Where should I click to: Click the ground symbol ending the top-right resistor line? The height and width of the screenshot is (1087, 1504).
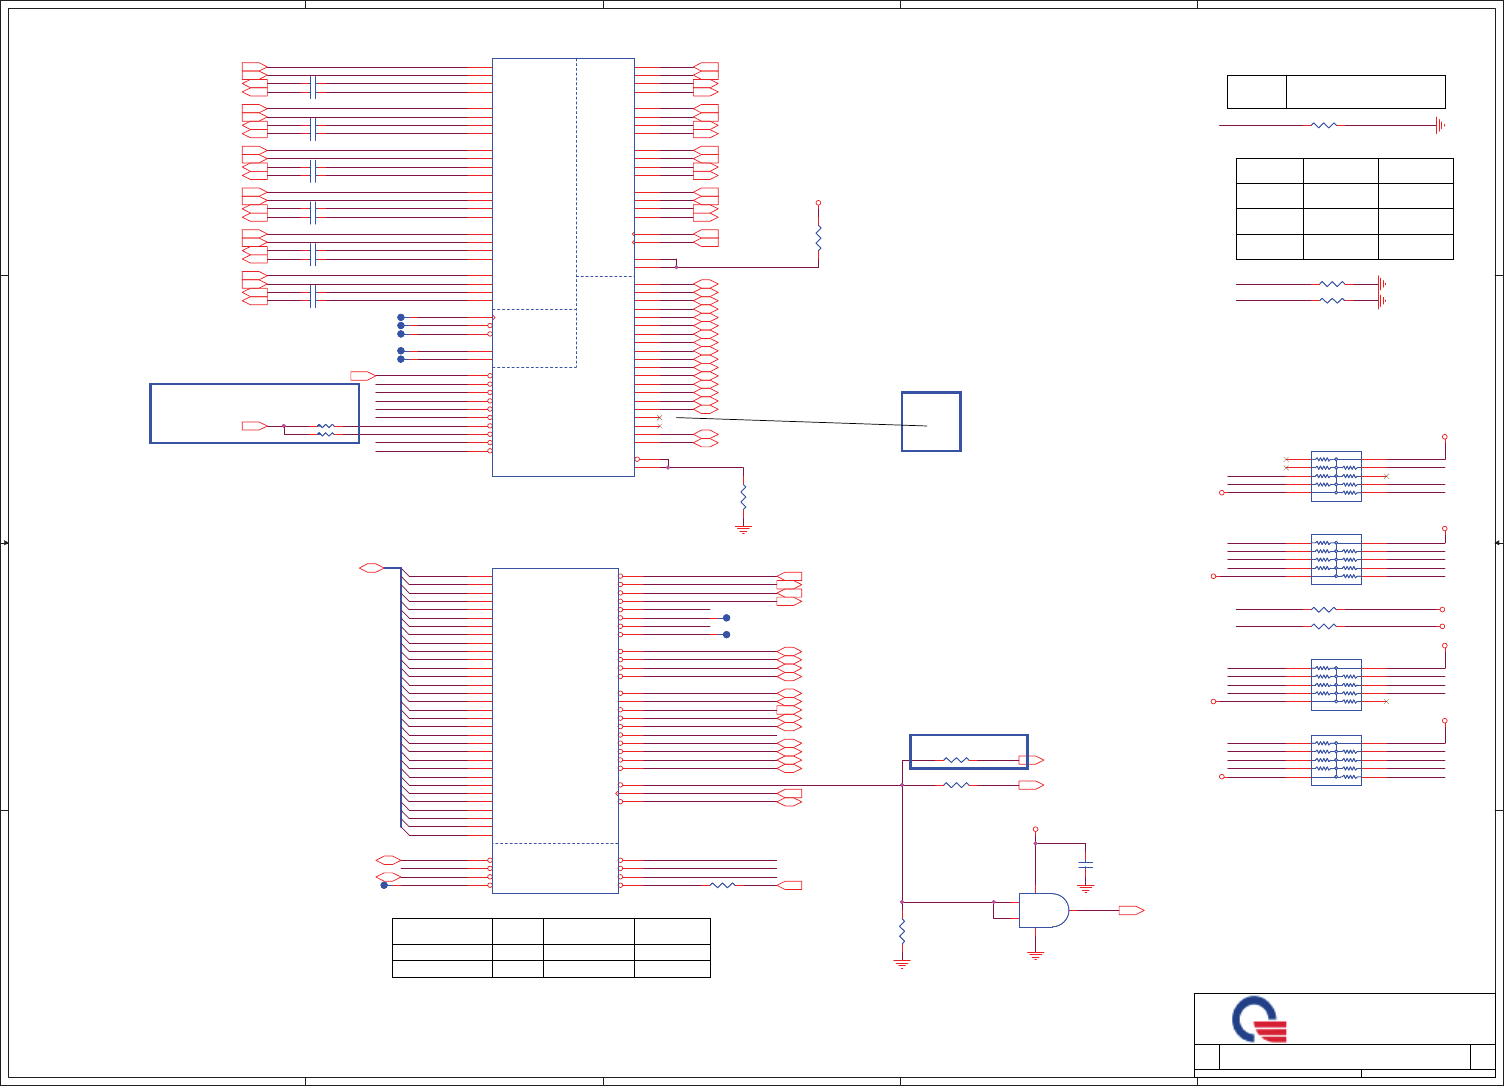click(1440, 125)
